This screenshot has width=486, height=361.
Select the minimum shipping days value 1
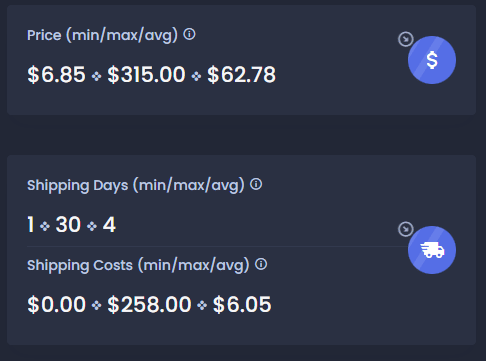[31, 224]
